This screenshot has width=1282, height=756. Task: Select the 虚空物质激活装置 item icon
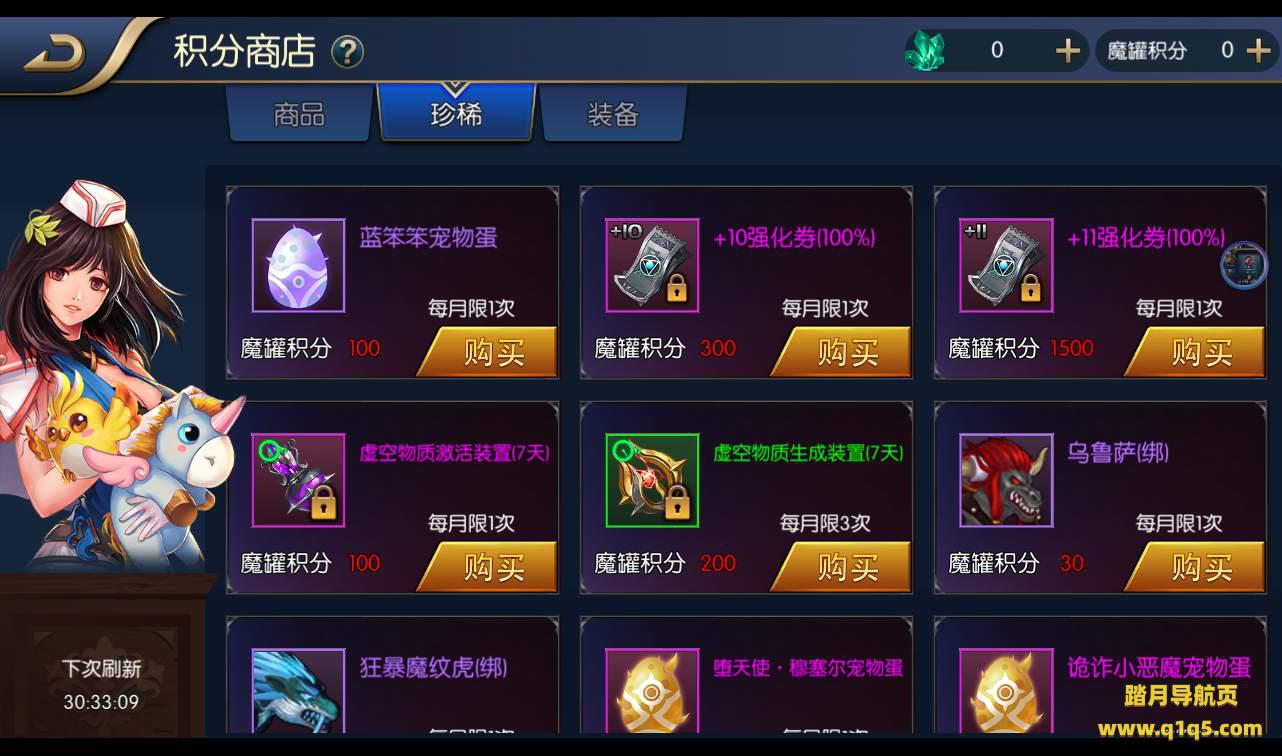coord(298,481)
